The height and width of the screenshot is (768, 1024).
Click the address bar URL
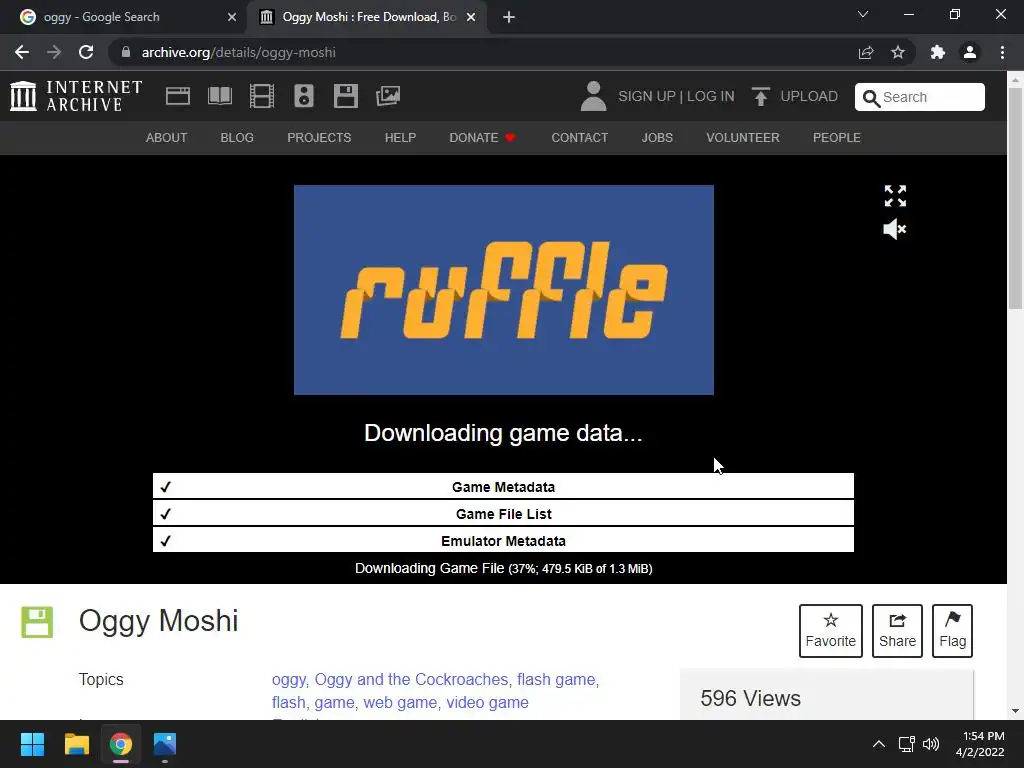238,52
